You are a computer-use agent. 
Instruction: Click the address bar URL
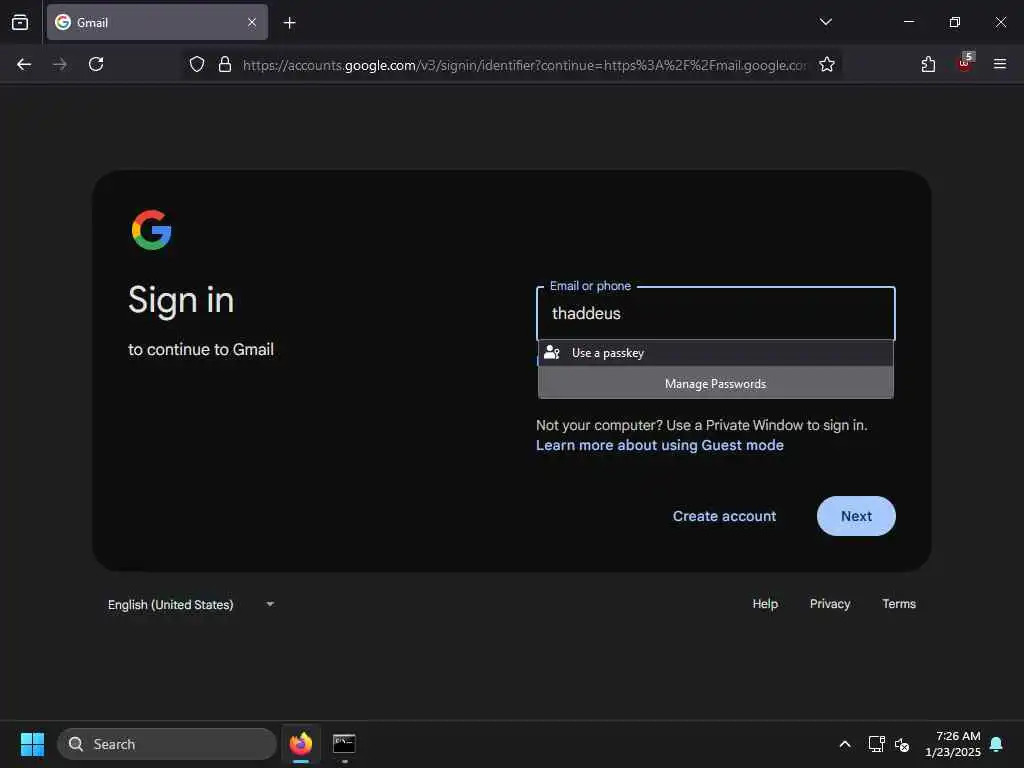click(x=524, y=65)
